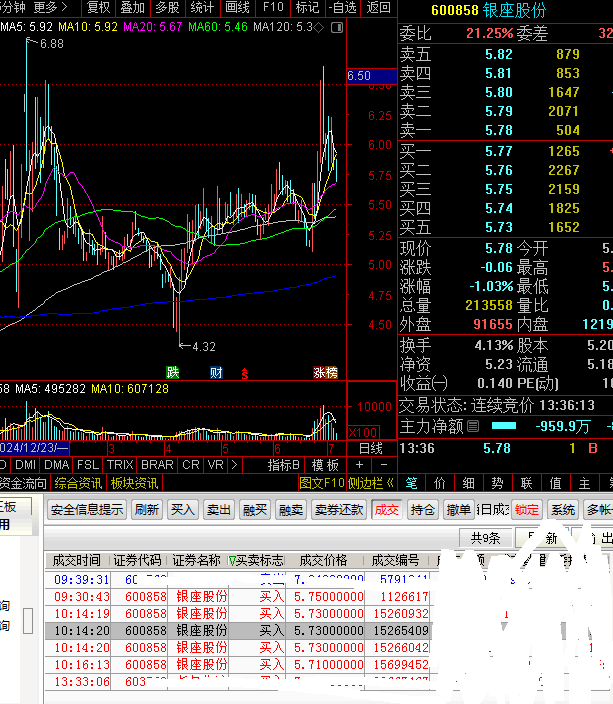The width and height of the screenshot is (613, 704).
Task: Click 多股 in chart toolbar
Action: pyautogui.click(x=167, y=7)
